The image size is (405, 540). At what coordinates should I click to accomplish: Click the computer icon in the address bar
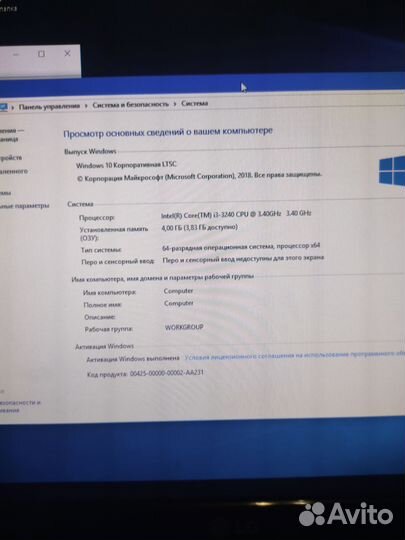coord(3,107)
